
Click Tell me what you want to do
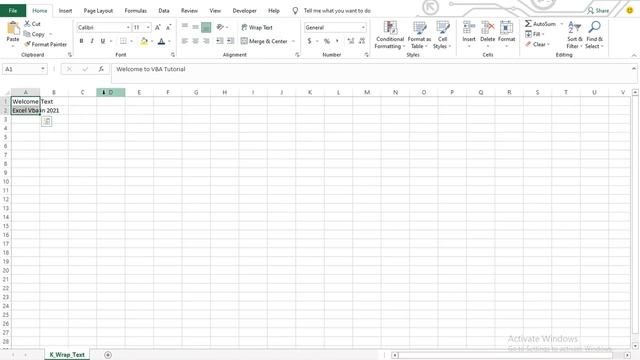[x=337, y=11]
